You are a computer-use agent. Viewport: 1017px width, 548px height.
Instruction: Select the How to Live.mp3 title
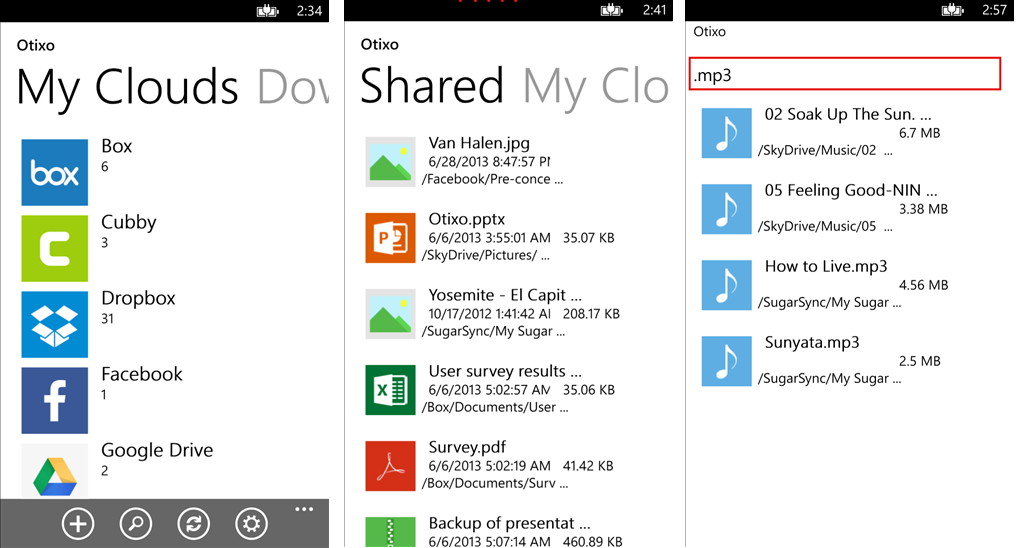(x=826, y=267)
